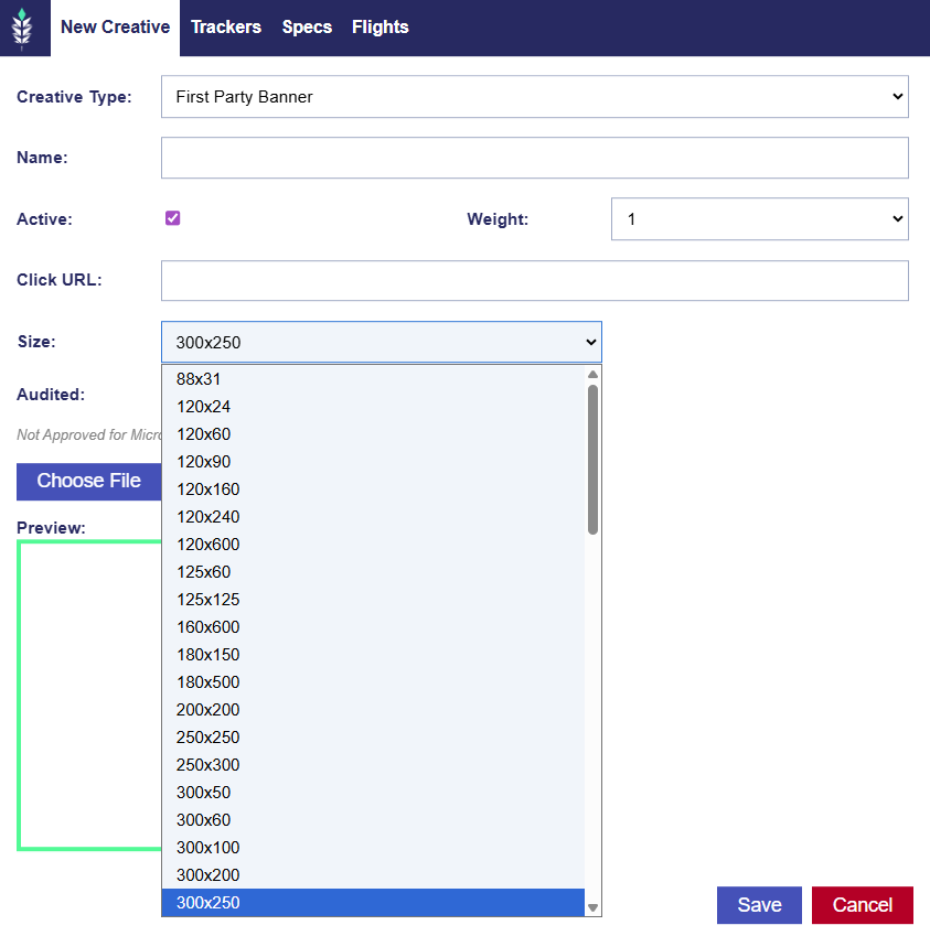Select the 88x31 size option
Screen dimensions: 930x936
coord(199,379)
